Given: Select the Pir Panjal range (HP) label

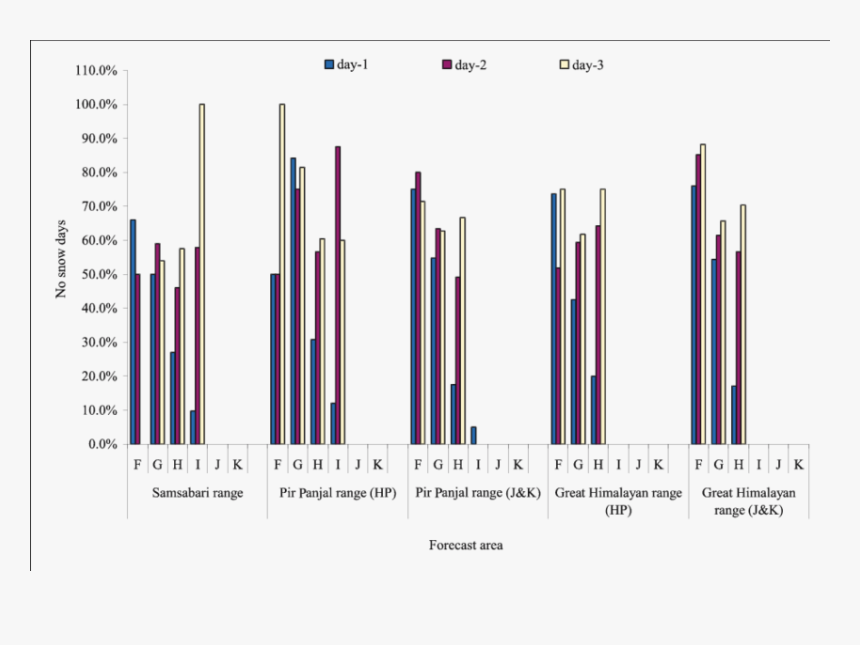Looking at the screenshot, I should [x=337, y=493].
